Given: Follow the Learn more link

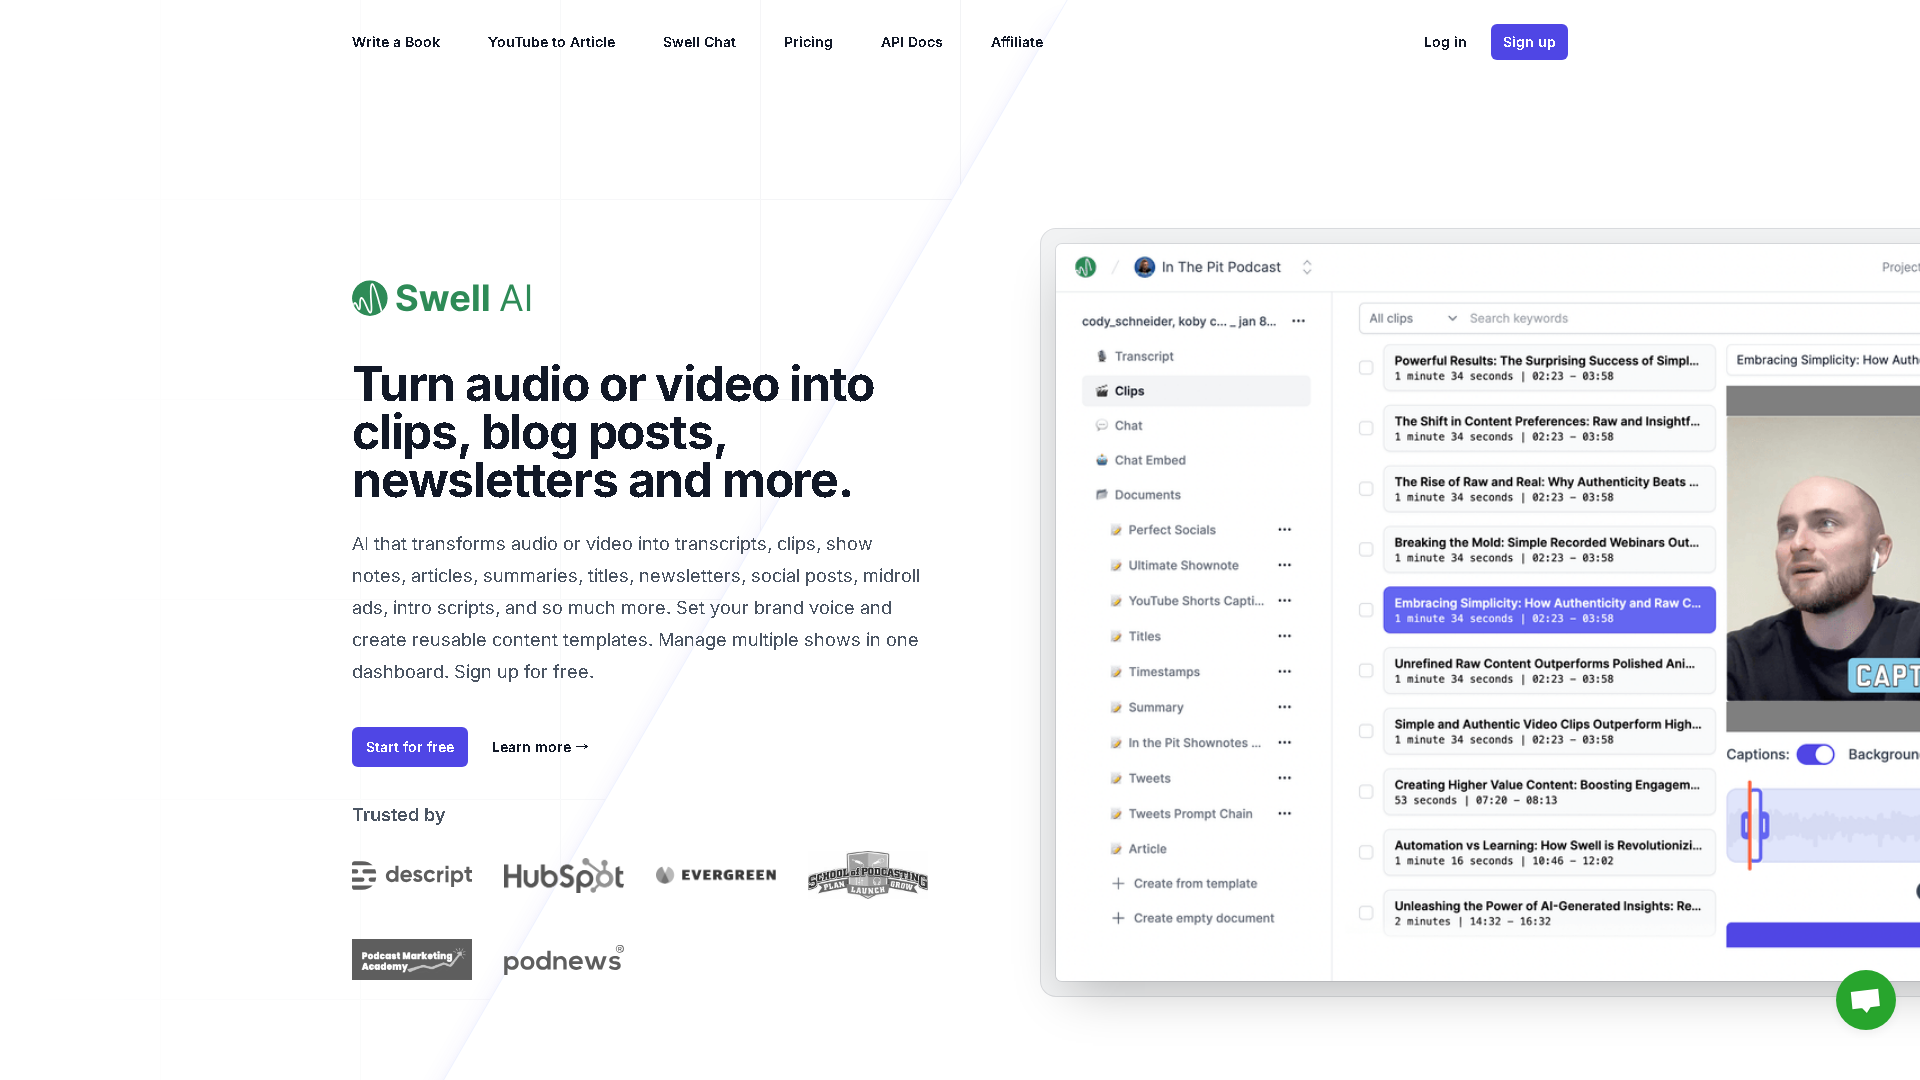Looking at the screenshot, I should click(539, 747).
